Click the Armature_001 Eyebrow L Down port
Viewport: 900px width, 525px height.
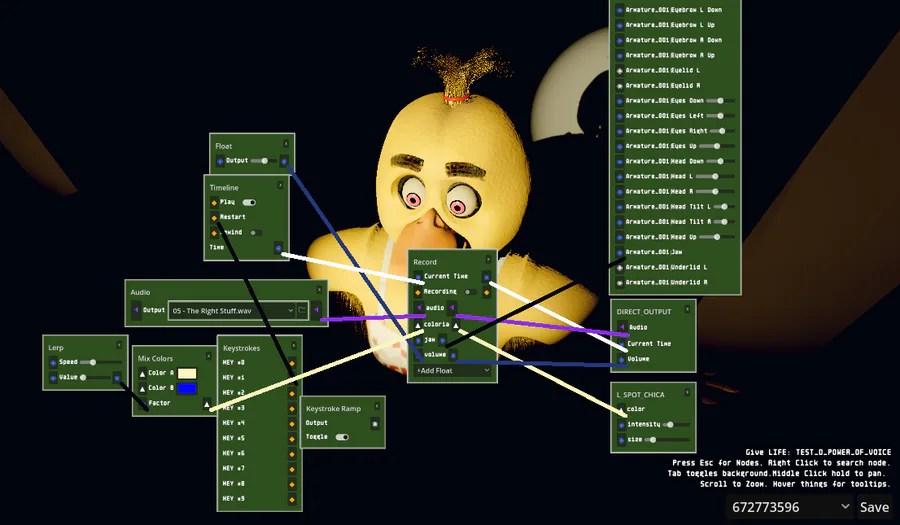(x=619, y=10)
